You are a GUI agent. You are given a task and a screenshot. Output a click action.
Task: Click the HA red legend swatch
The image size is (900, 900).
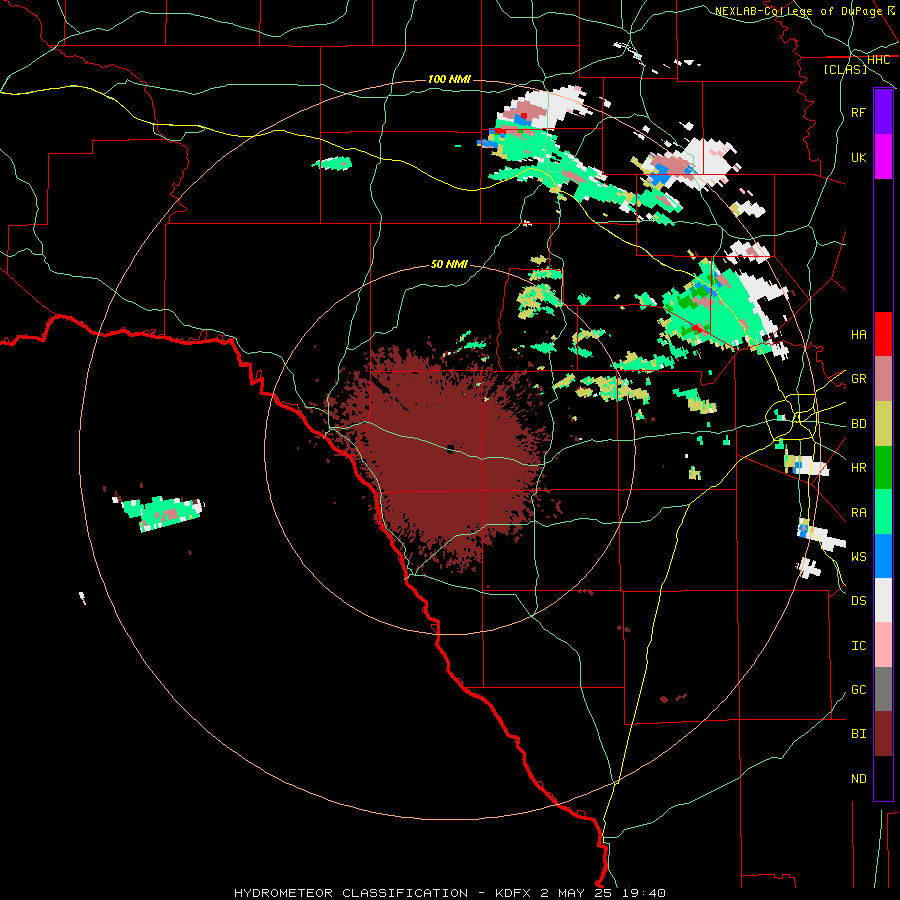point(883,334)
